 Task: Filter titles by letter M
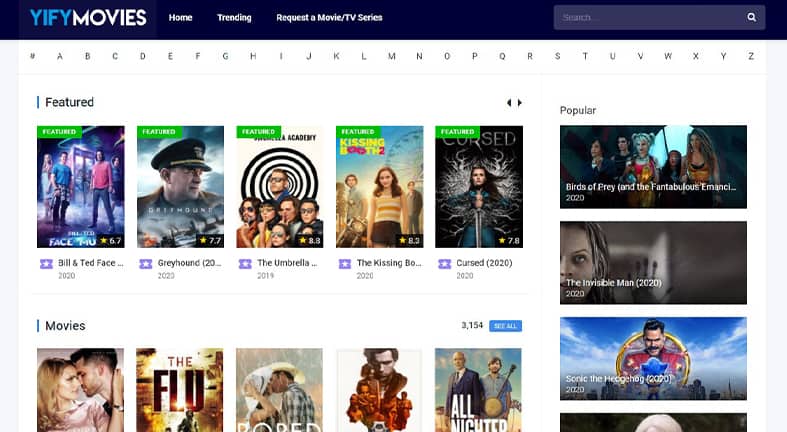[391, 56]
